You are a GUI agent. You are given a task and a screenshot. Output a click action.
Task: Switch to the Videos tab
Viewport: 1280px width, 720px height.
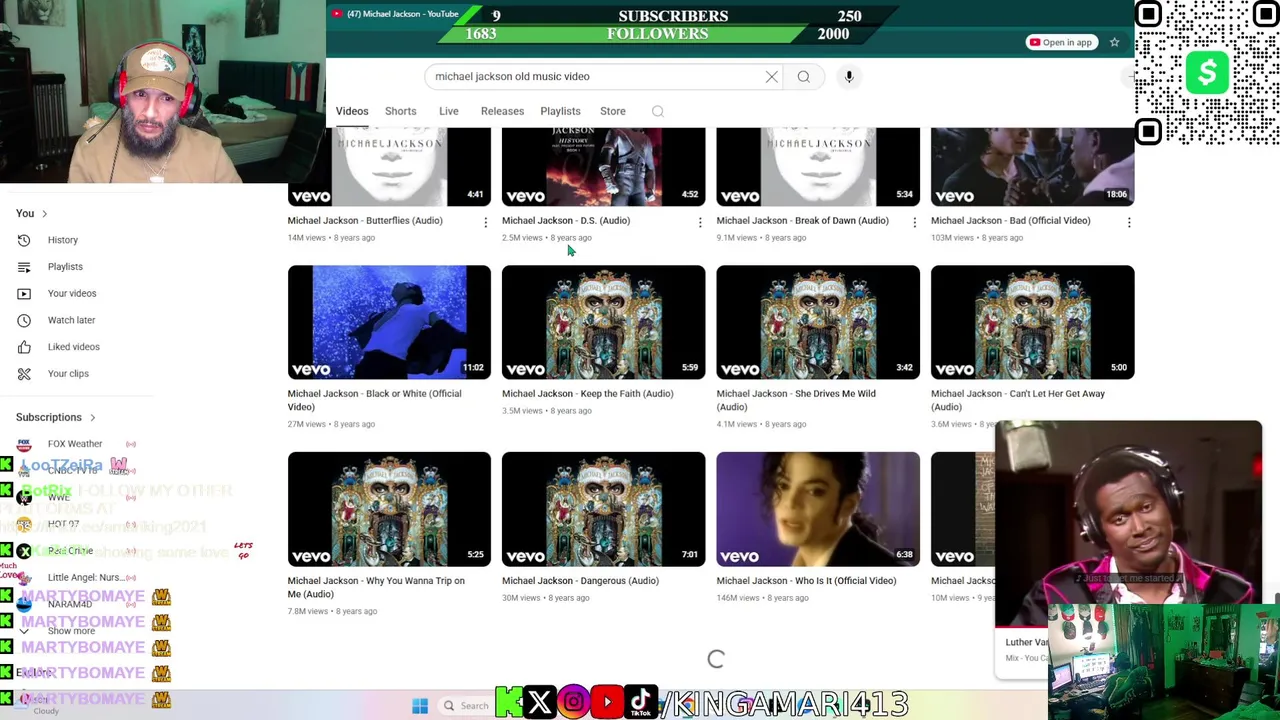tap(352, 111)
